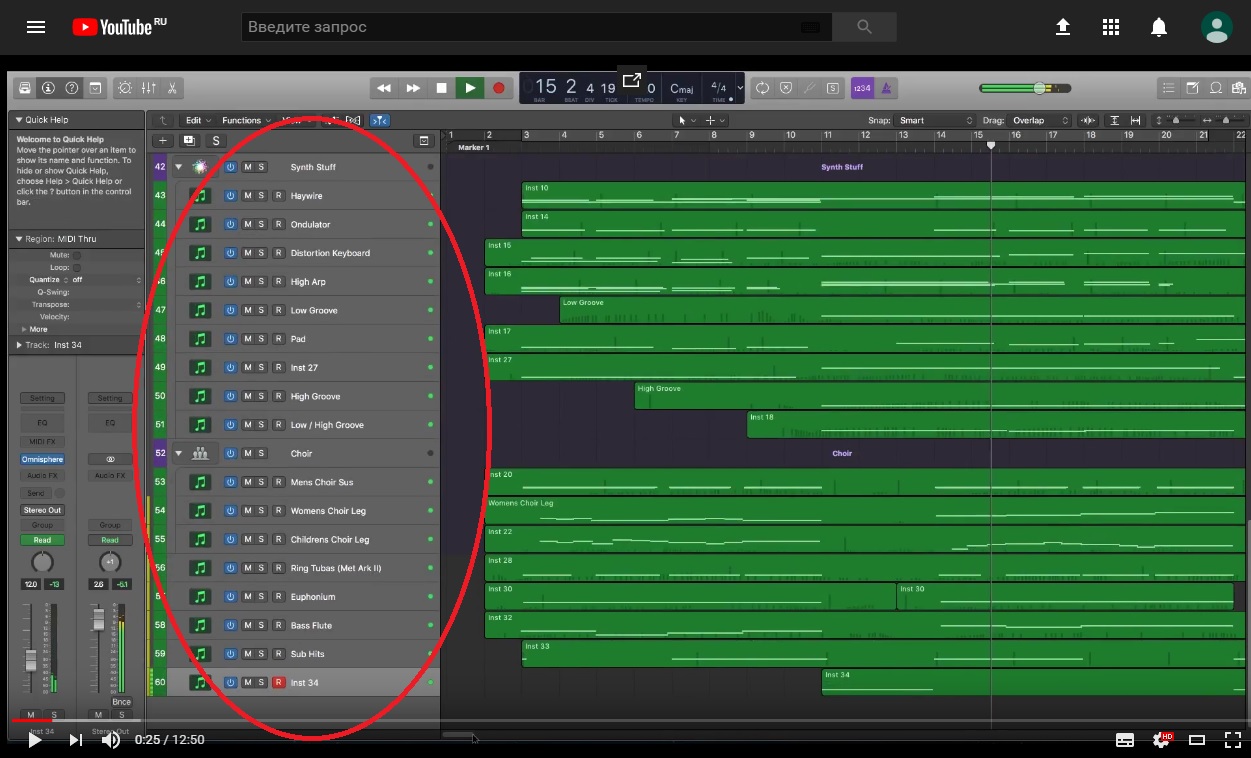This screenshot has width=1251, height=758.
Task: Click the Stereo Out output slot
Action: 42,510
